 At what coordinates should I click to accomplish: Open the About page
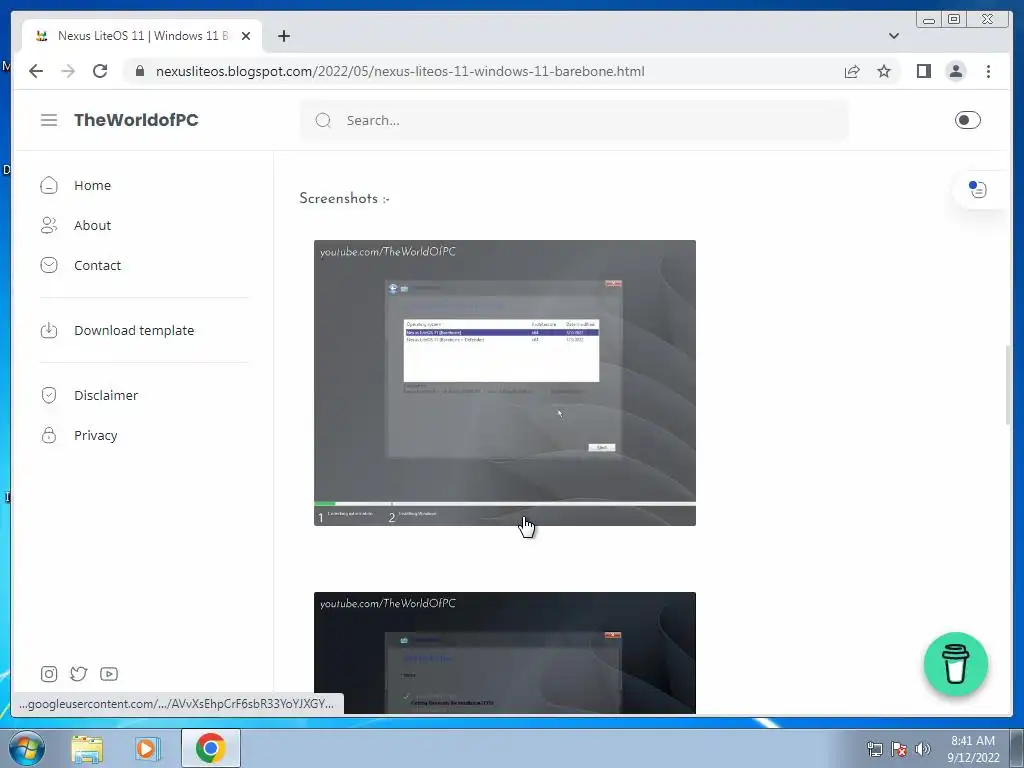pos(92,225)
